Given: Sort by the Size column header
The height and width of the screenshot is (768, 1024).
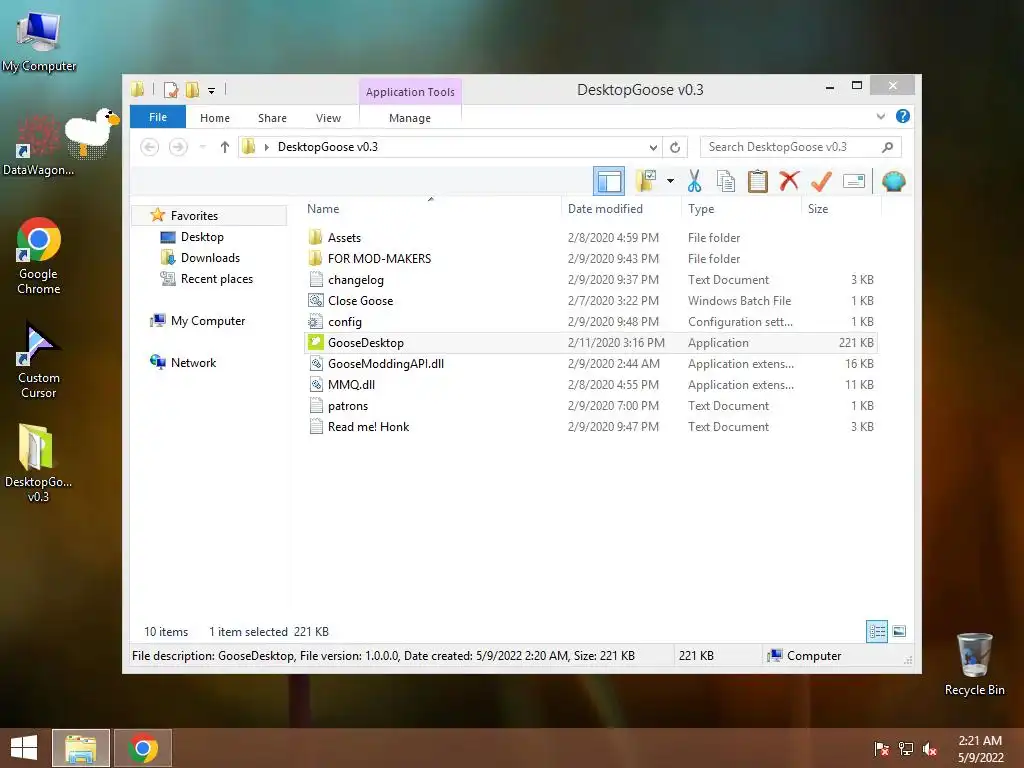Looking at the screenshot, I should point(818,209).
